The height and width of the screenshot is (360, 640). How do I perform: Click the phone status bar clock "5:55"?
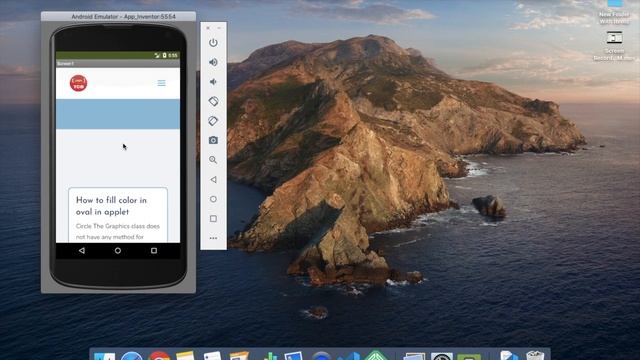[x=173, y=55]
